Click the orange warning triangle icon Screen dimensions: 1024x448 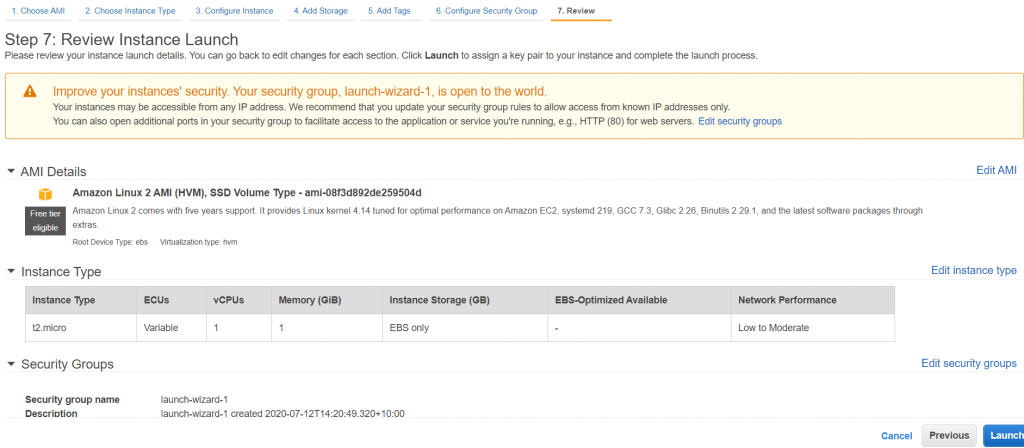[29, 91]
